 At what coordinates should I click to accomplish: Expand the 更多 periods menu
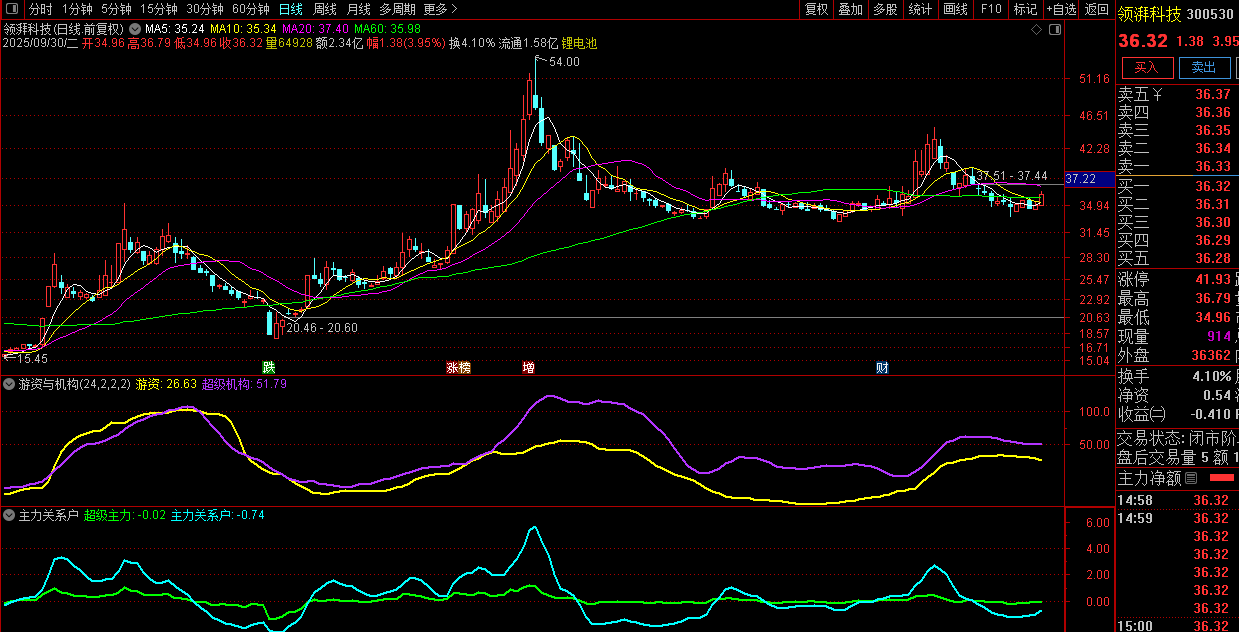point(441,9)
